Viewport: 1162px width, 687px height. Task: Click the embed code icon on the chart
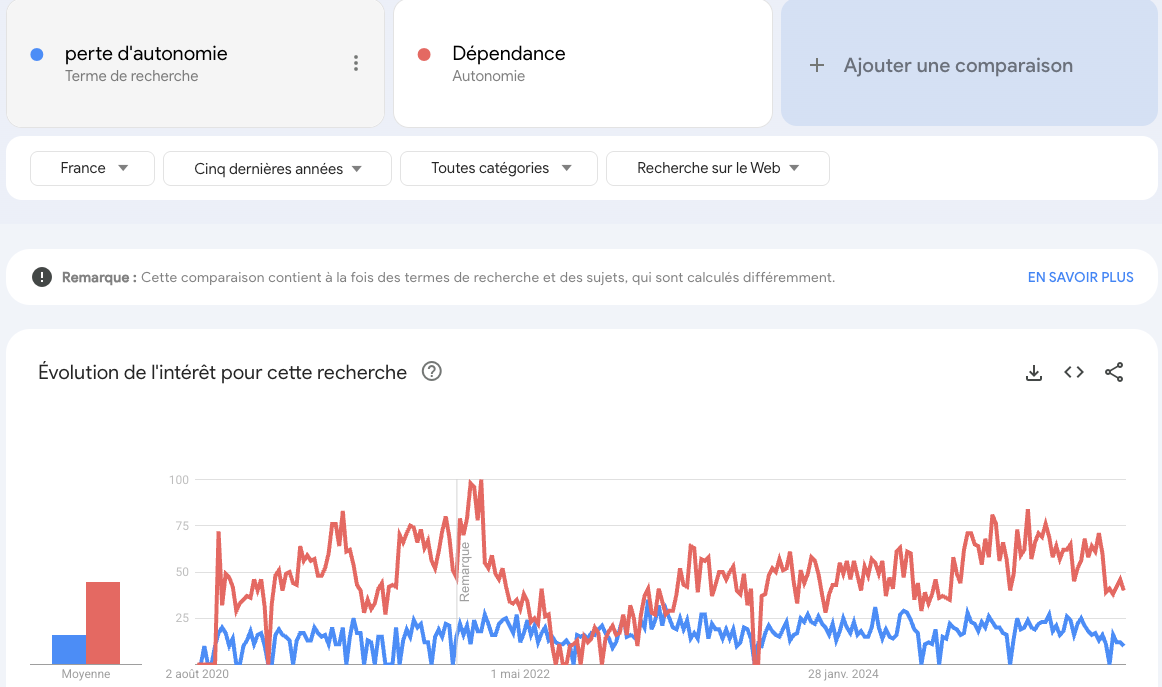(x=1073, y=372)
